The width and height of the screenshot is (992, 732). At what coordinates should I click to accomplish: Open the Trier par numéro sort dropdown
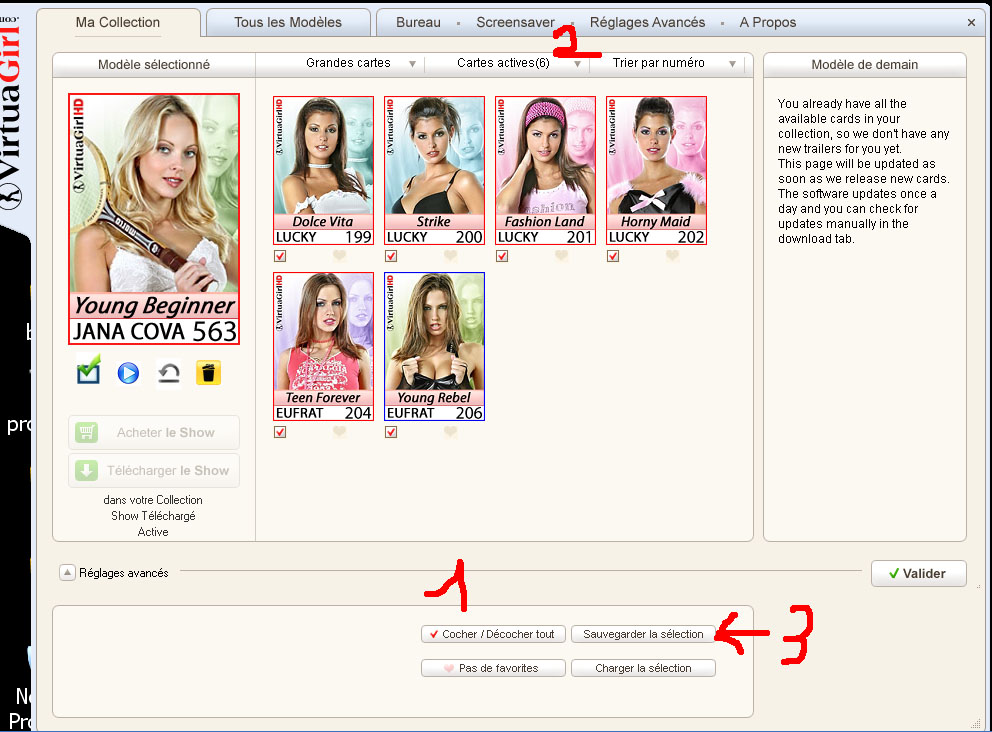point(674,63)
